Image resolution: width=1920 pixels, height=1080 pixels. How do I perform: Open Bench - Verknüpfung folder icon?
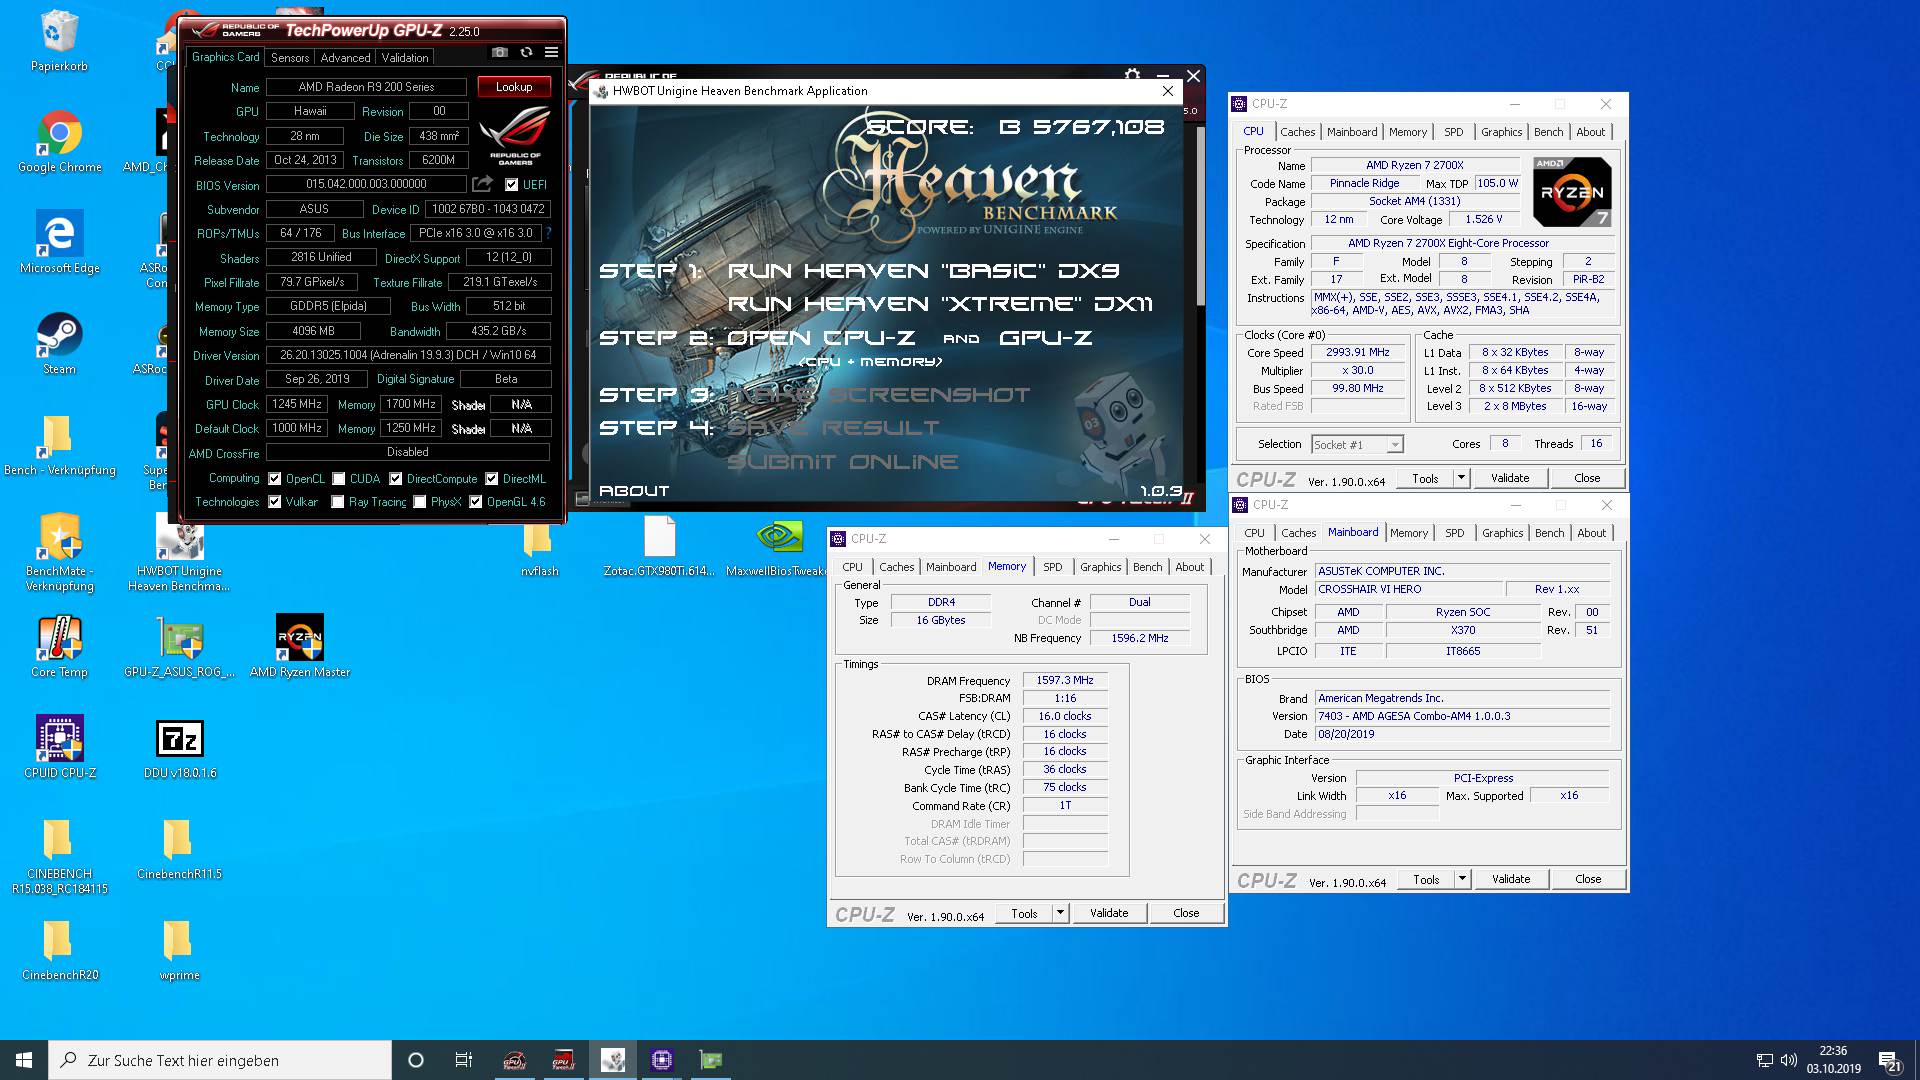tap(59, 445)
